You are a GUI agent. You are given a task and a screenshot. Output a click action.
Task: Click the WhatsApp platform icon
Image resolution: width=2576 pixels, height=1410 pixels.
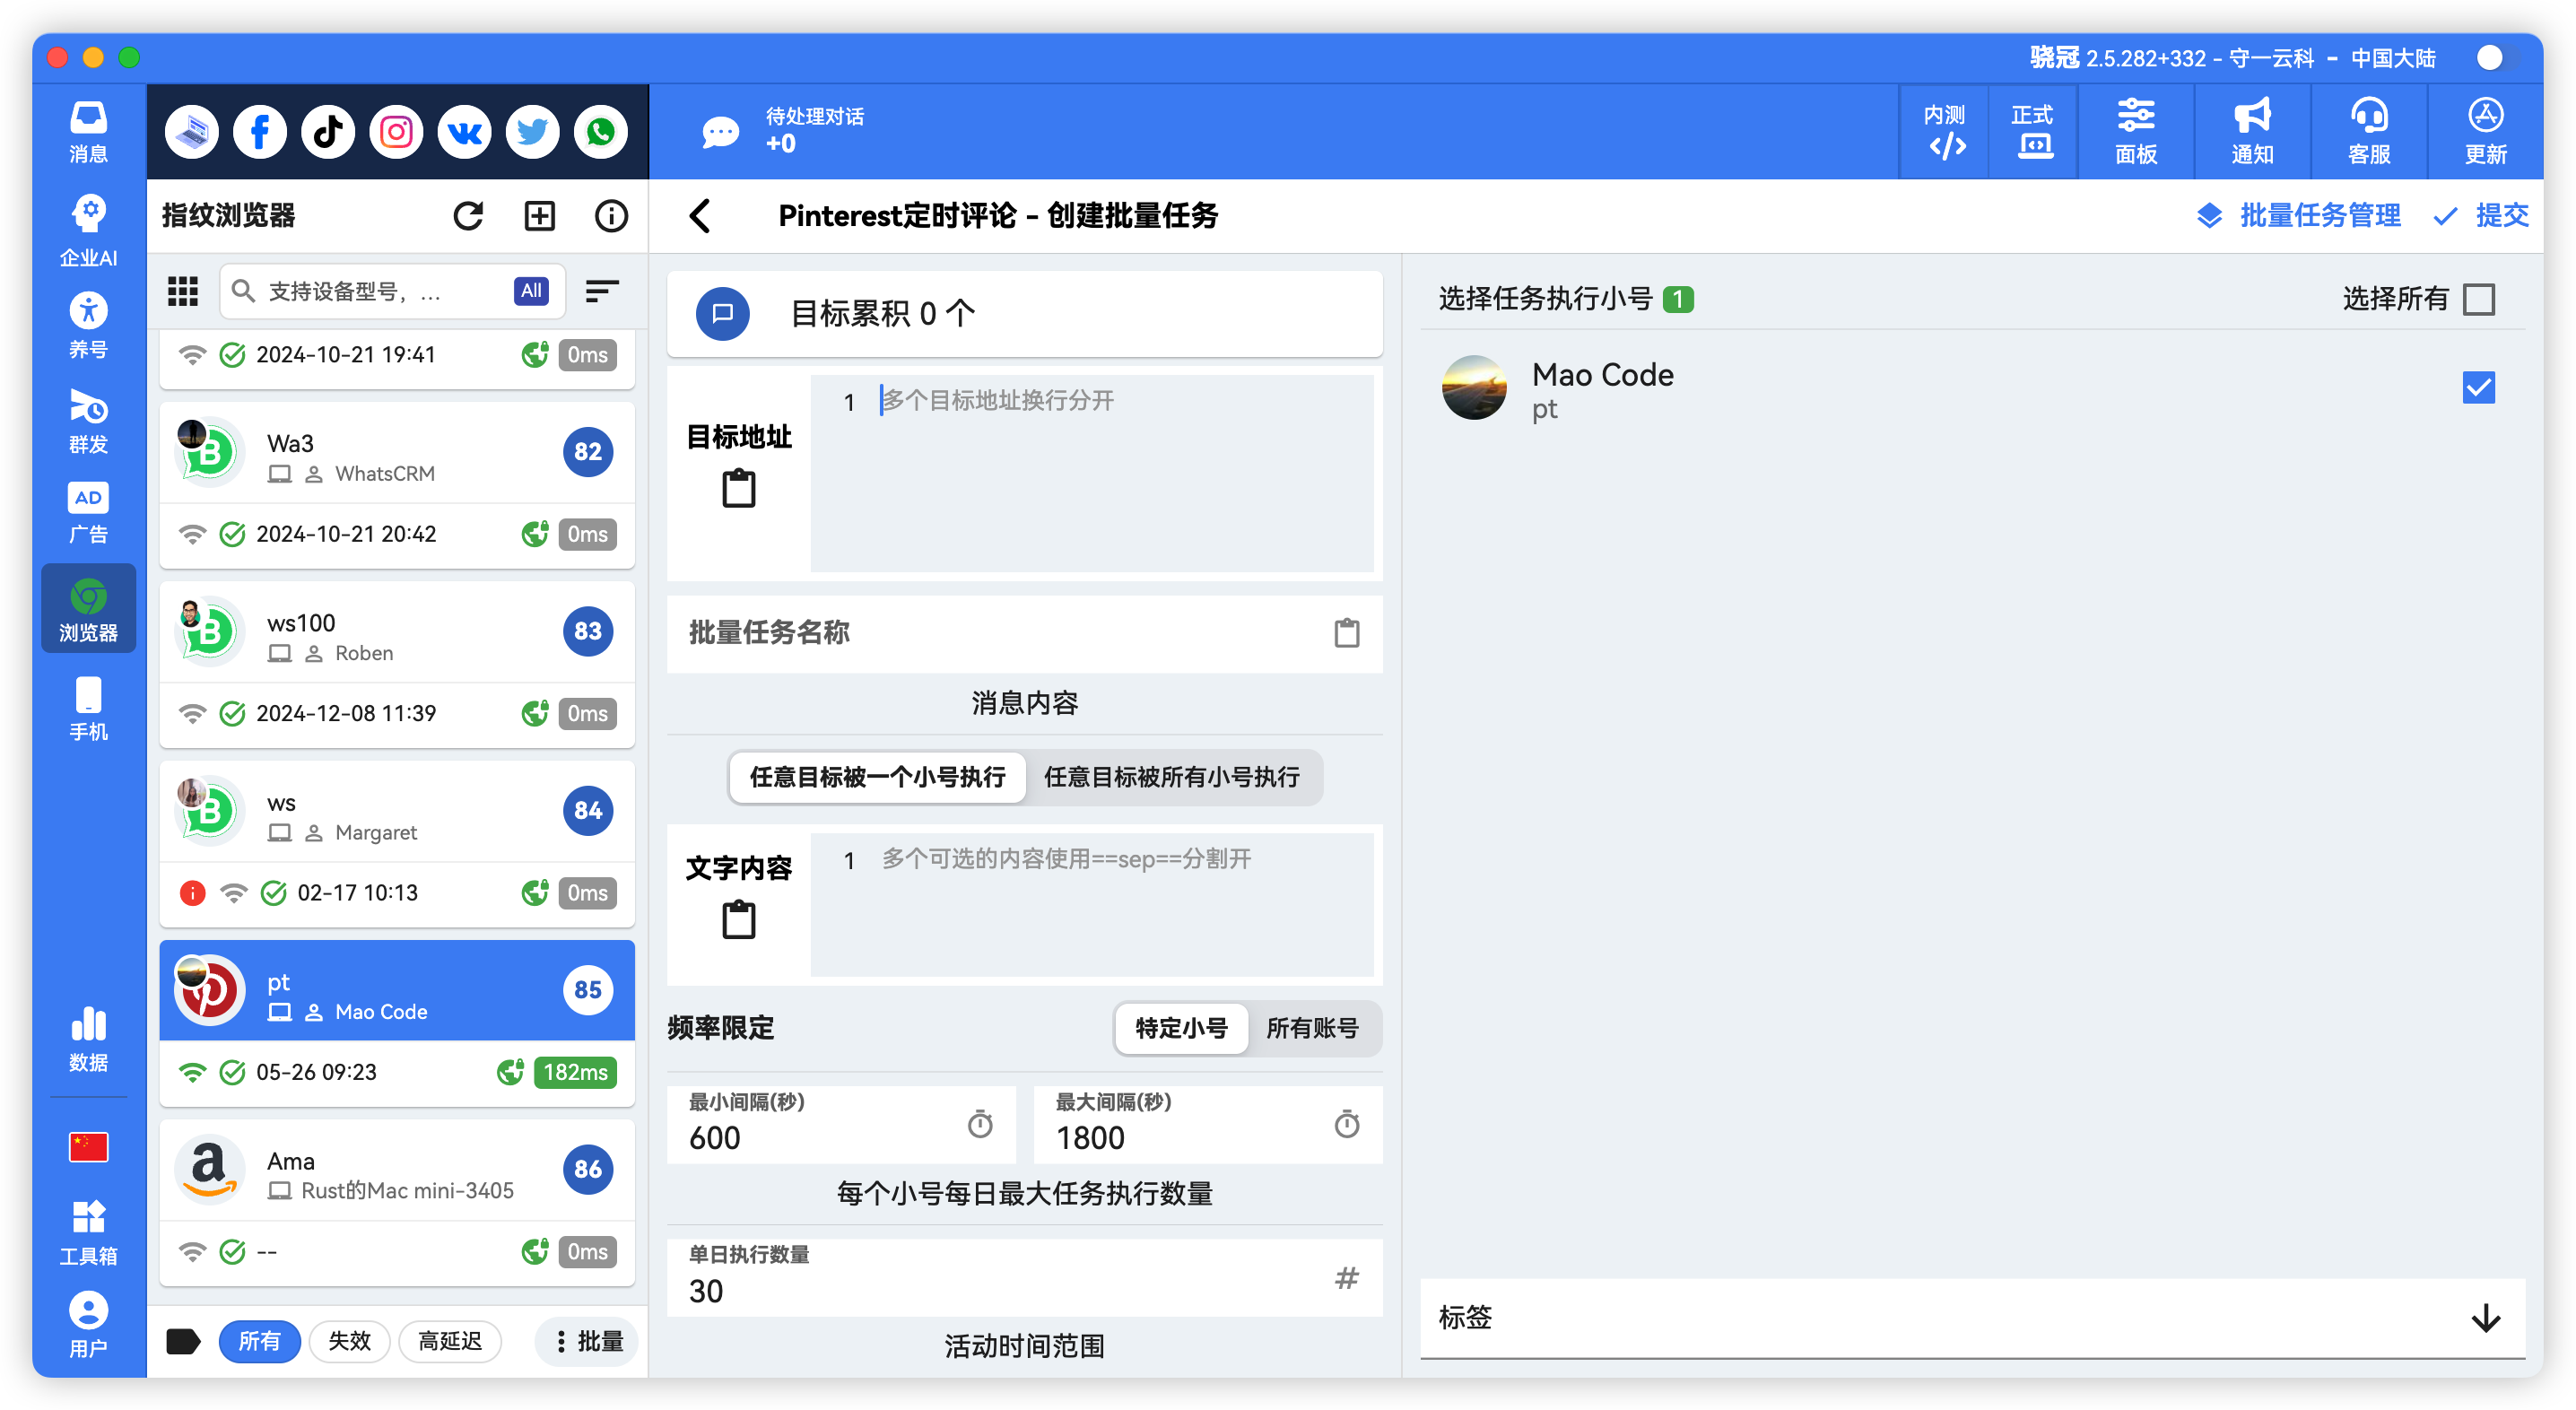(600, 131)
